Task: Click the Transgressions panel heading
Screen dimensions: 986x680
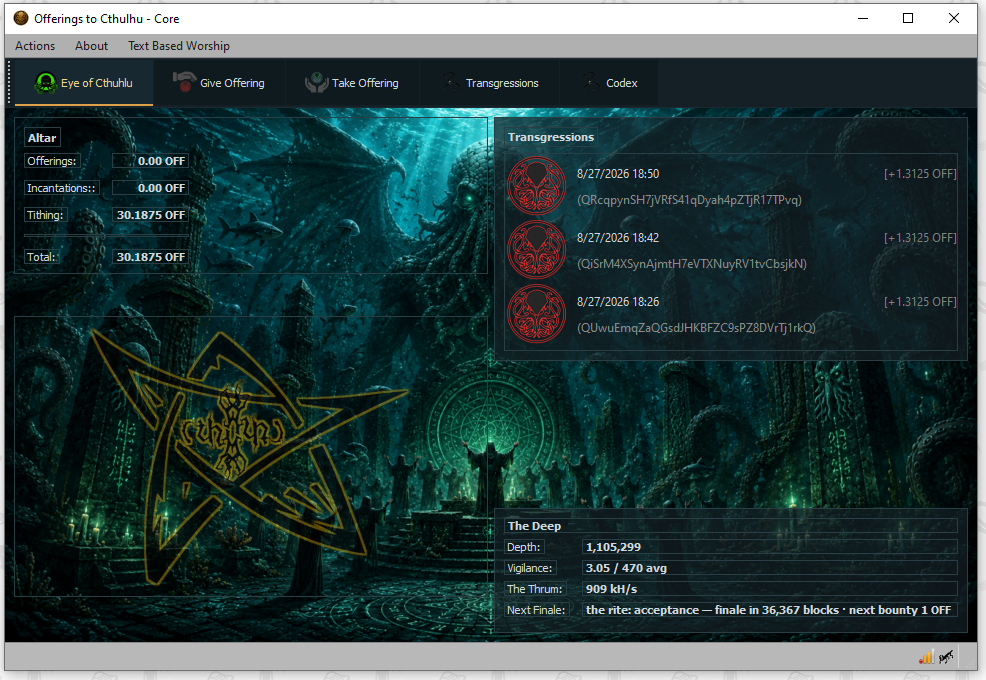Action: pyautogui.click(x=551, y=137)
